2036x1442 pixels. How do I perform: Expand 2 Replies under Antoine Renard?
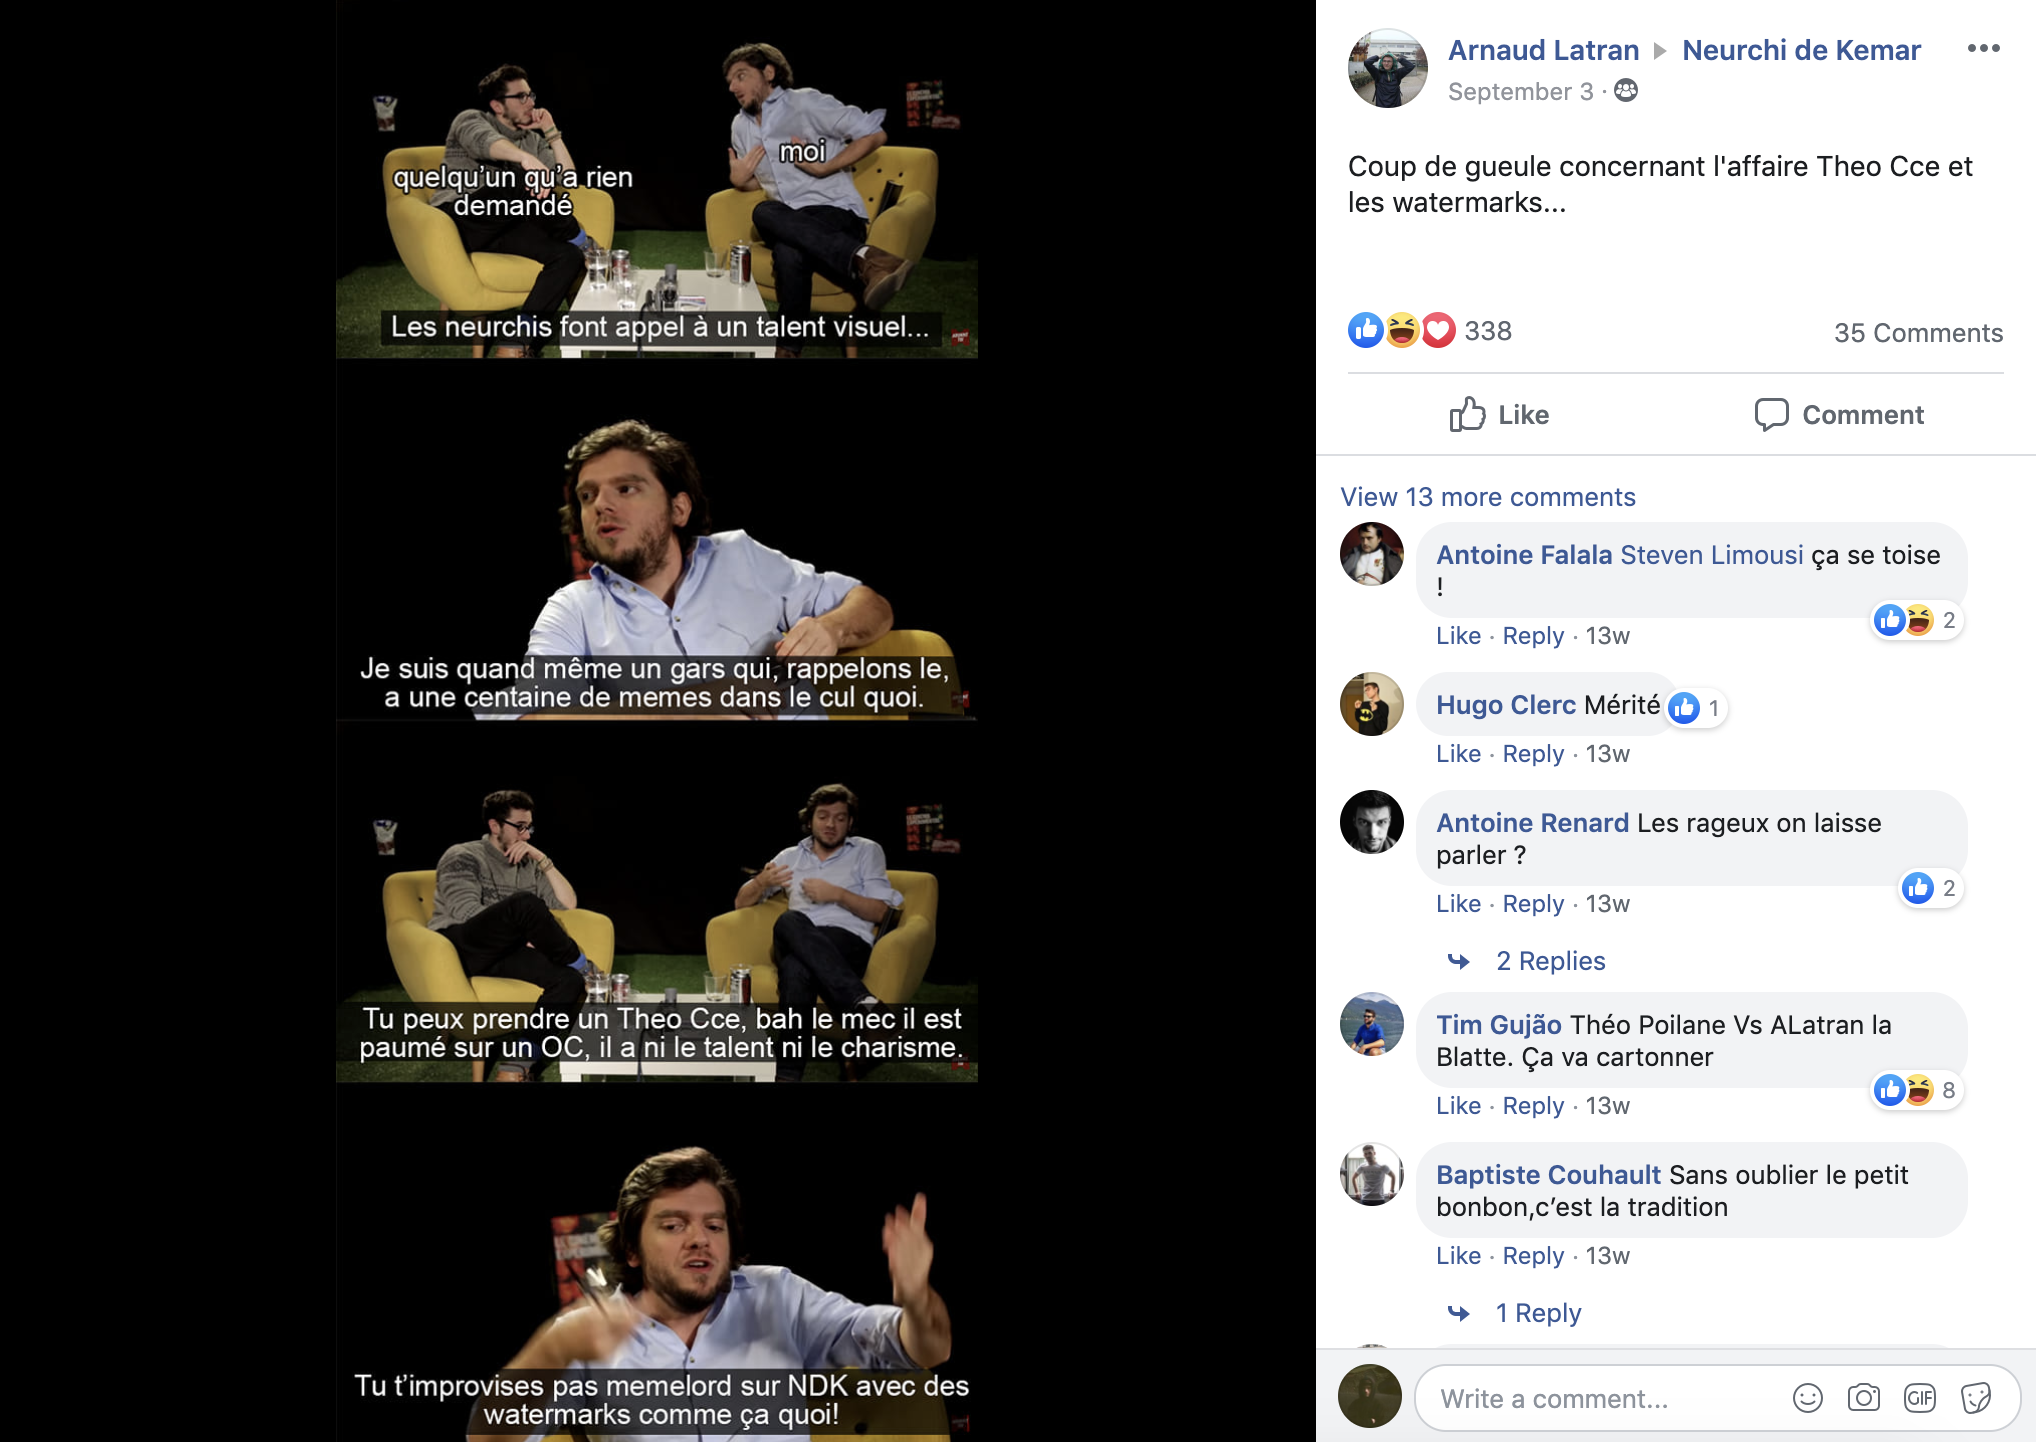click(1550, 961)
